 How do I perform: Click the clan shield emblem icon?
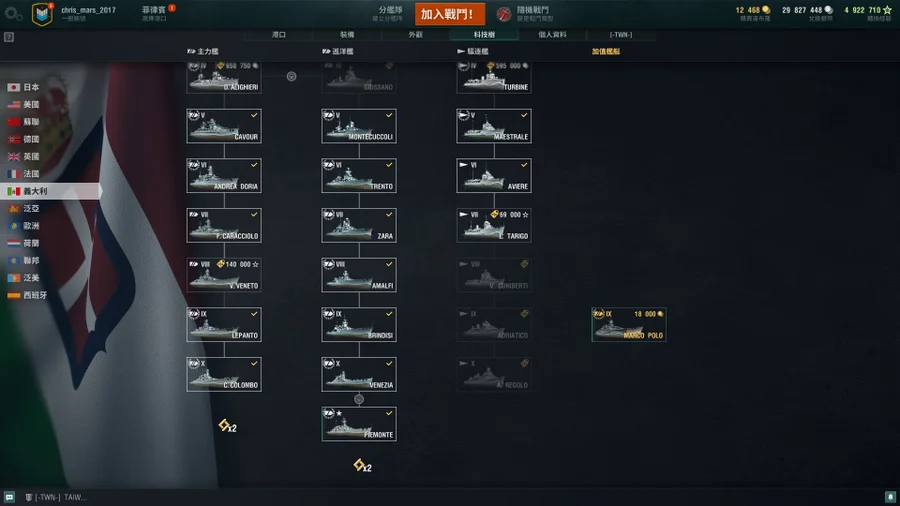point(42,14)
